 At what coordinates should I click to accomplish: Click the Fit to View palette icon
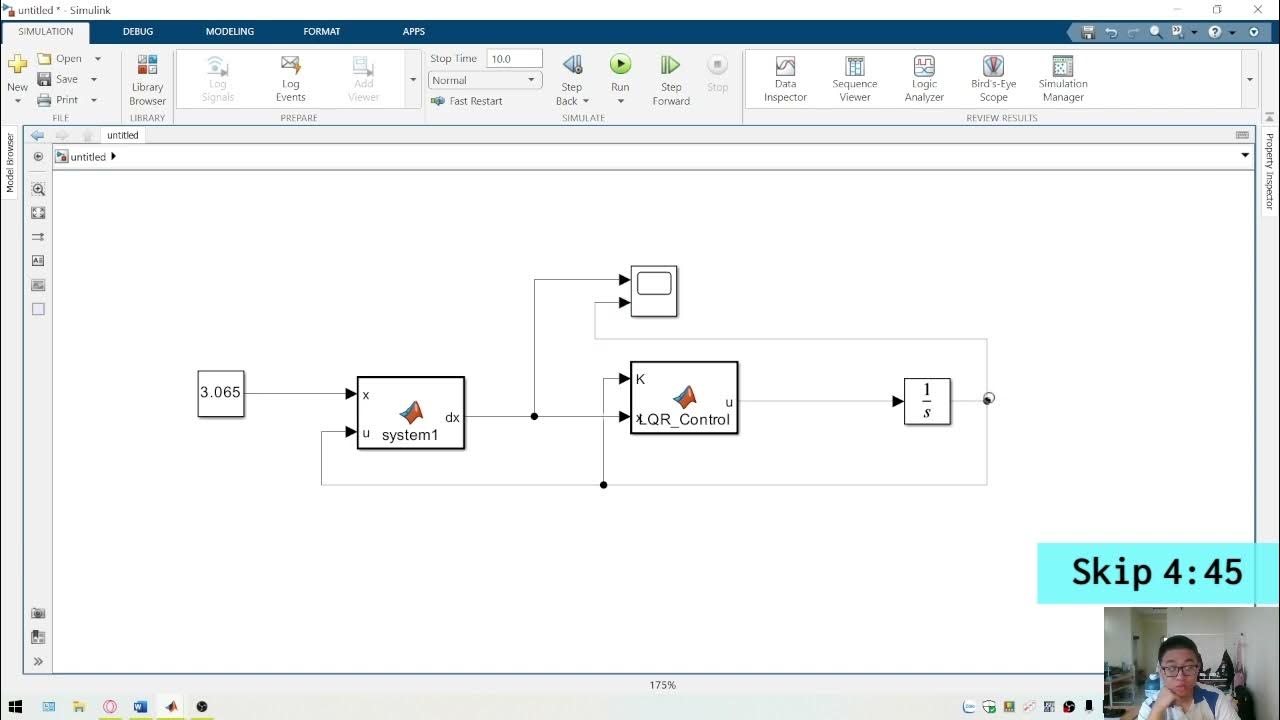pos(38,213)
